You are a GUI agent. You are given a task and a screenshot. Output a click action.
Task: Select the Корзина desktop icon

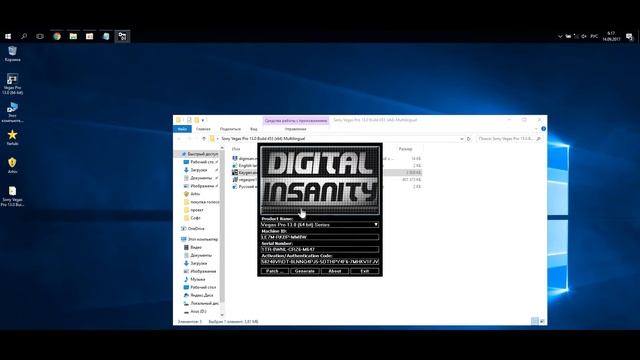13,54
